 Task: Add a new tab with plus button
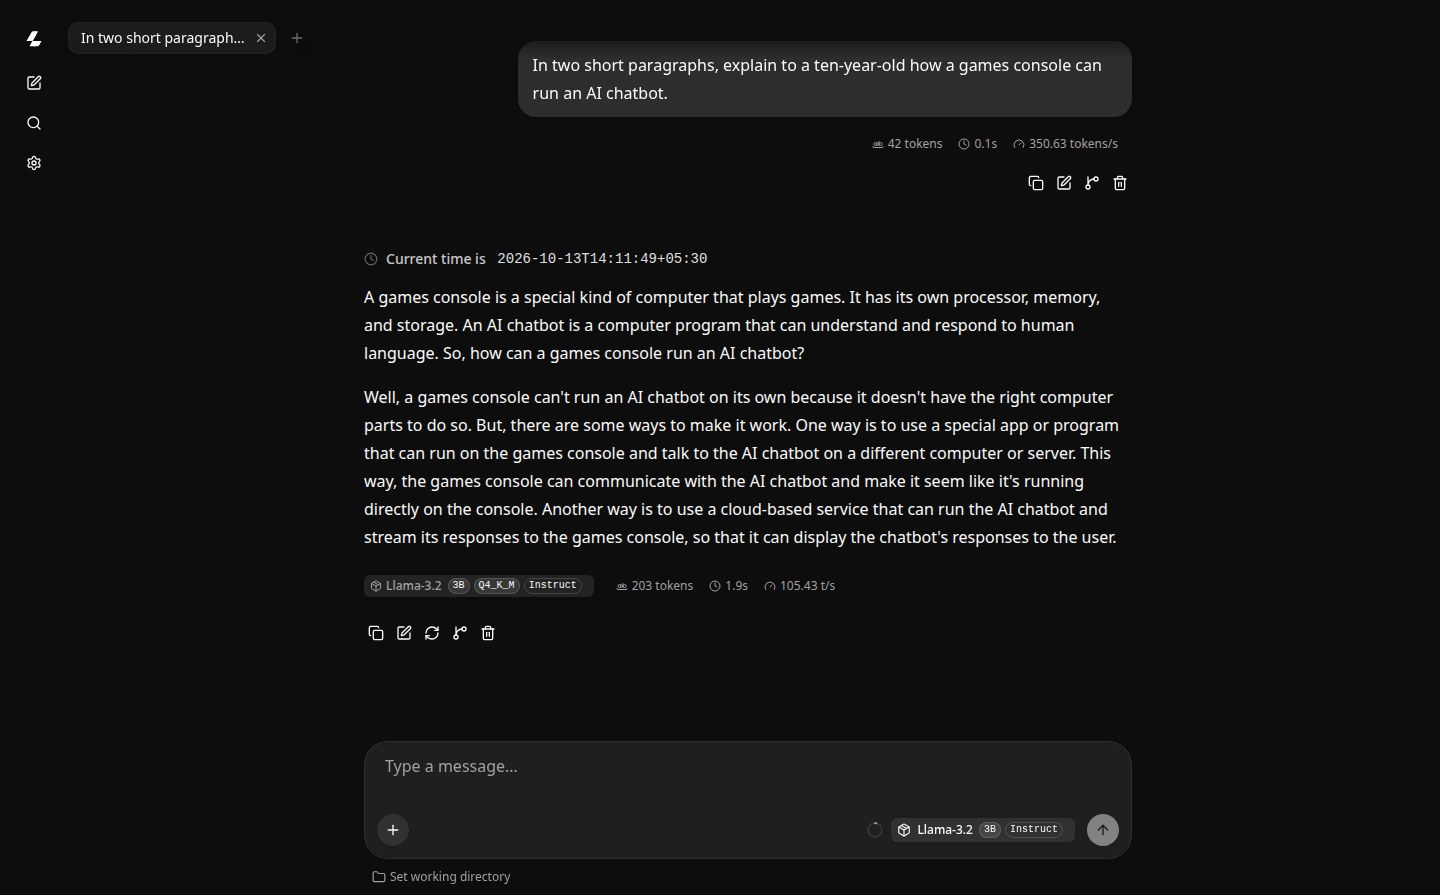pos(297,38)
